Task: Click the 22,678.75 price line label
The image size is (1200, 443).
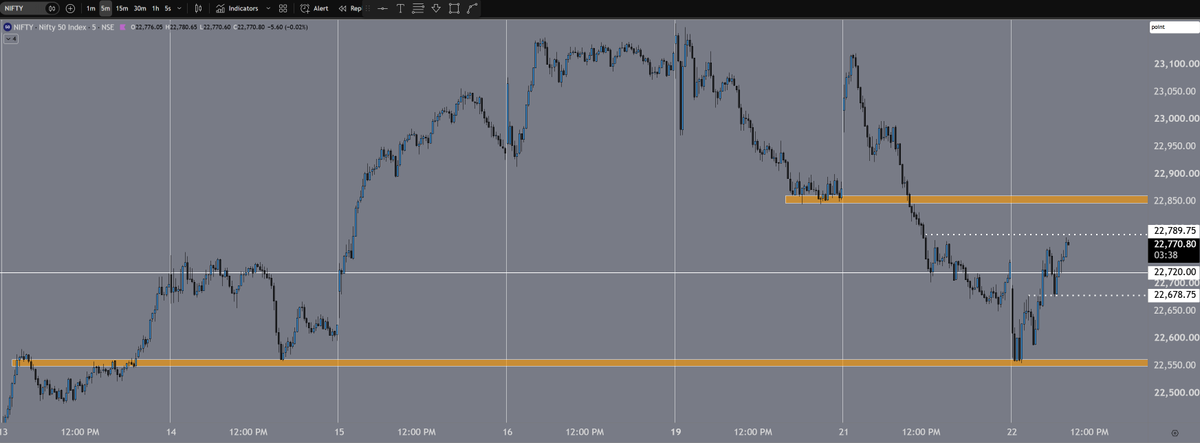Action: point(1172,295)
